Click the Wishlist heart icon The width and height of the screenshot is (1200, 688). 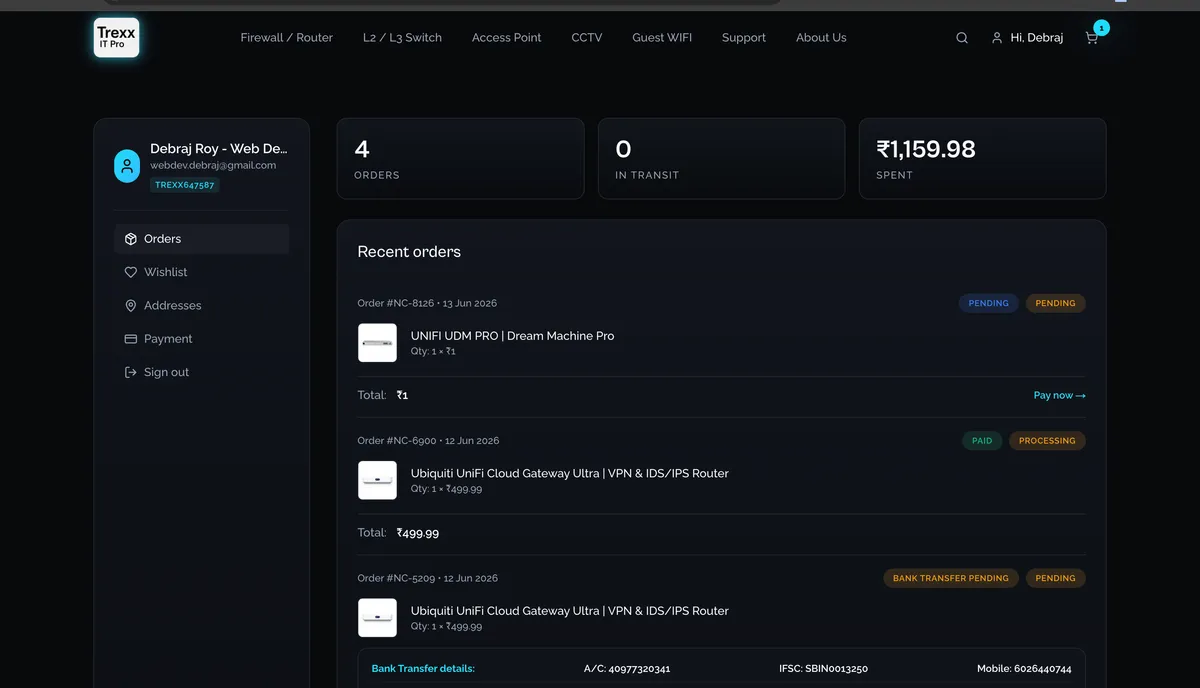tap(131, 272)
